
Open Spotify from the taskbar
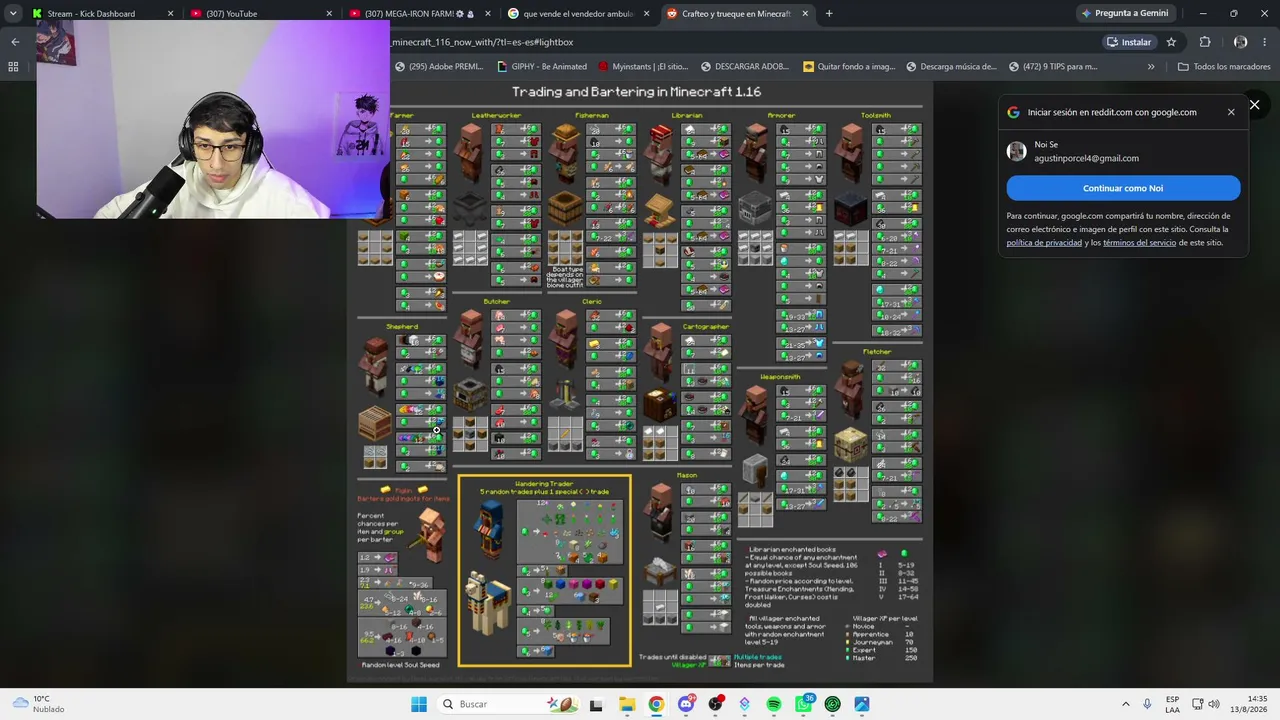pos(774,704)
